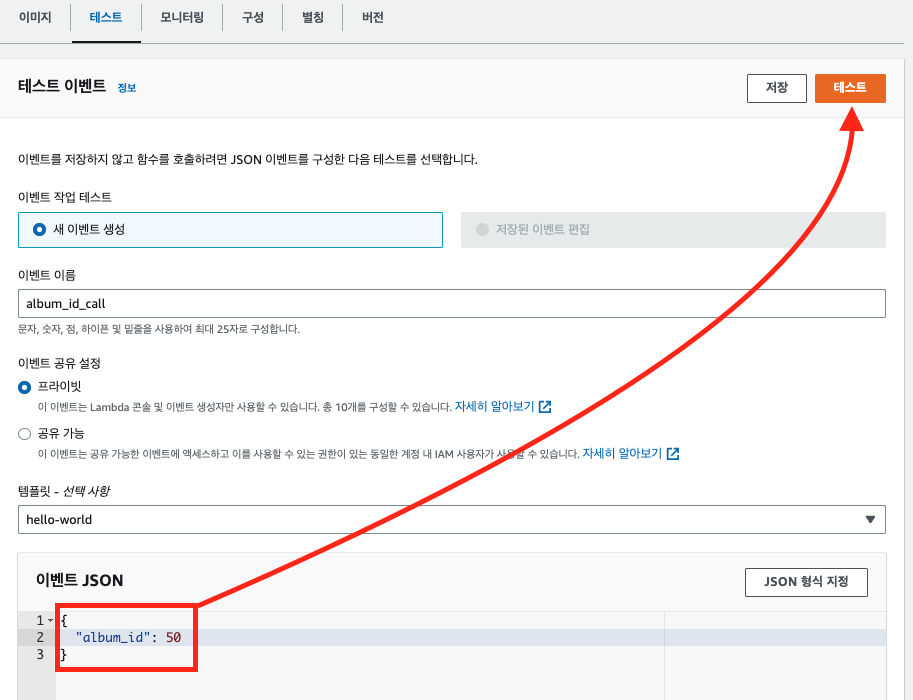Focus the 이벤트 이름 field containing album_id_call
913x700 pixels.
tap(452, 303)
